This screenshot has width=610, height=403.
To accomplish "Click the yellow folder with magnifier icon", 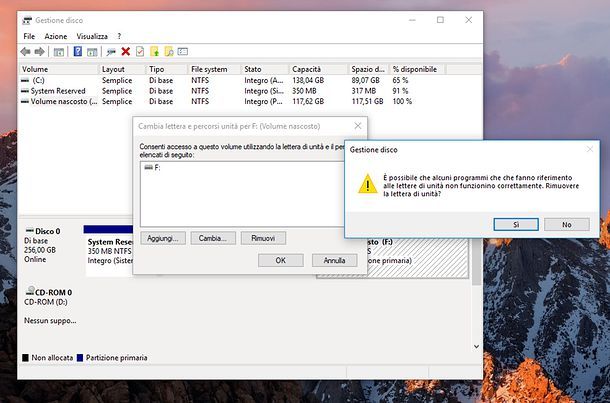I will point(169,51).
